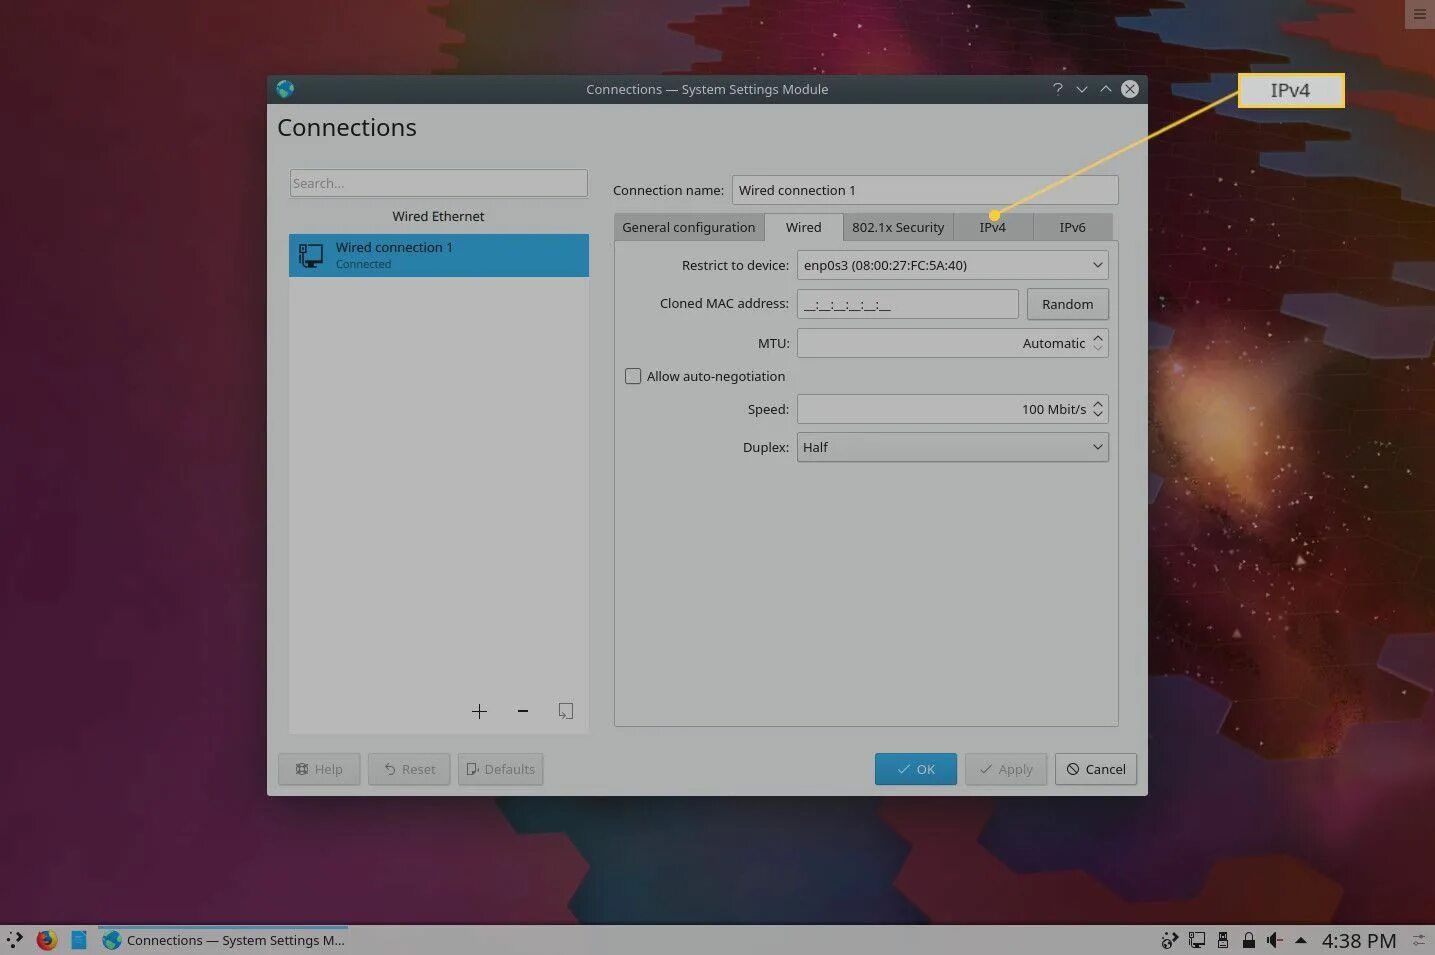The height and width of the screenshot is (955, 1435).
Task: Open the audio volume tray icon
Action: tap(1274, 940)
